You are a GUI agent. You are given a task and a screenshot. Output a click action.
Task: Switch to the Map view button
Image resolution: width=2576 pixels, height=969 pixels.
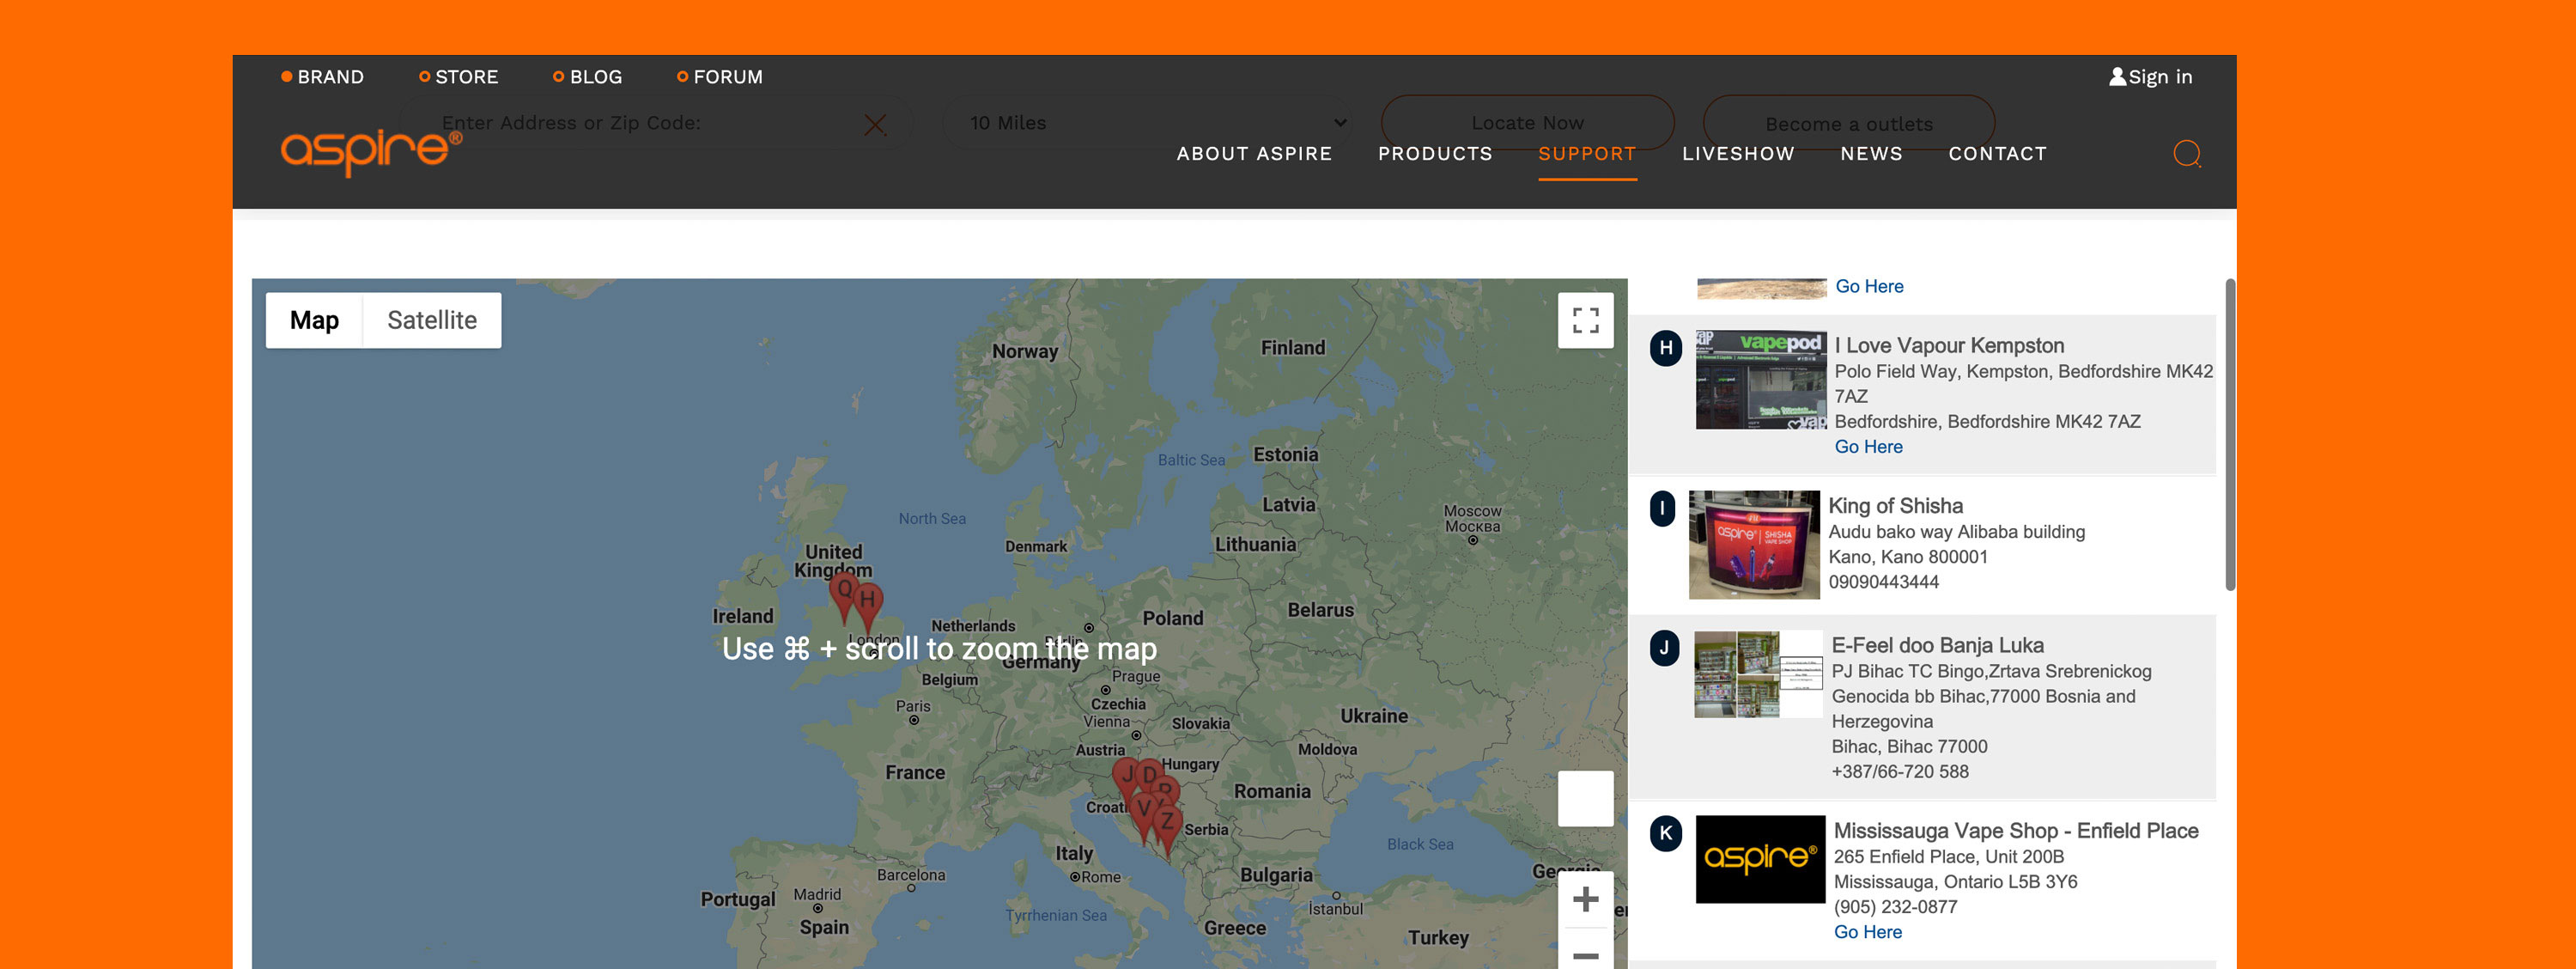pos(314,320)
